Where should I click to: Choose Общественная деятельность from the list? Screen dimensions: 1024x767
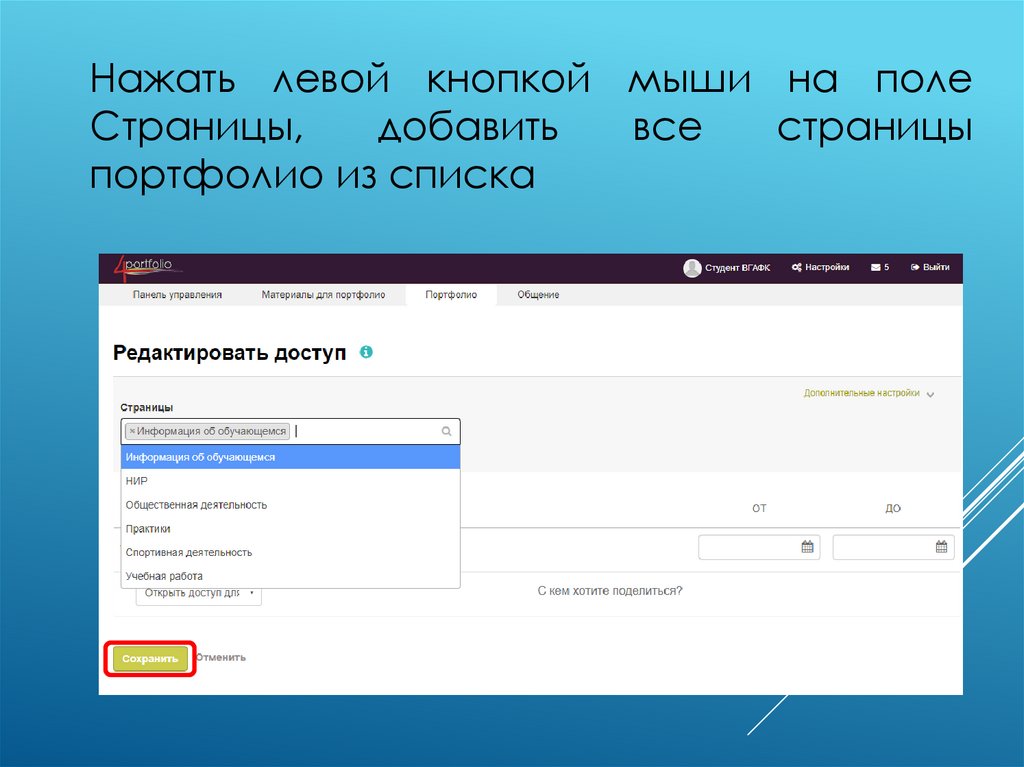click(x=291, y=505)
